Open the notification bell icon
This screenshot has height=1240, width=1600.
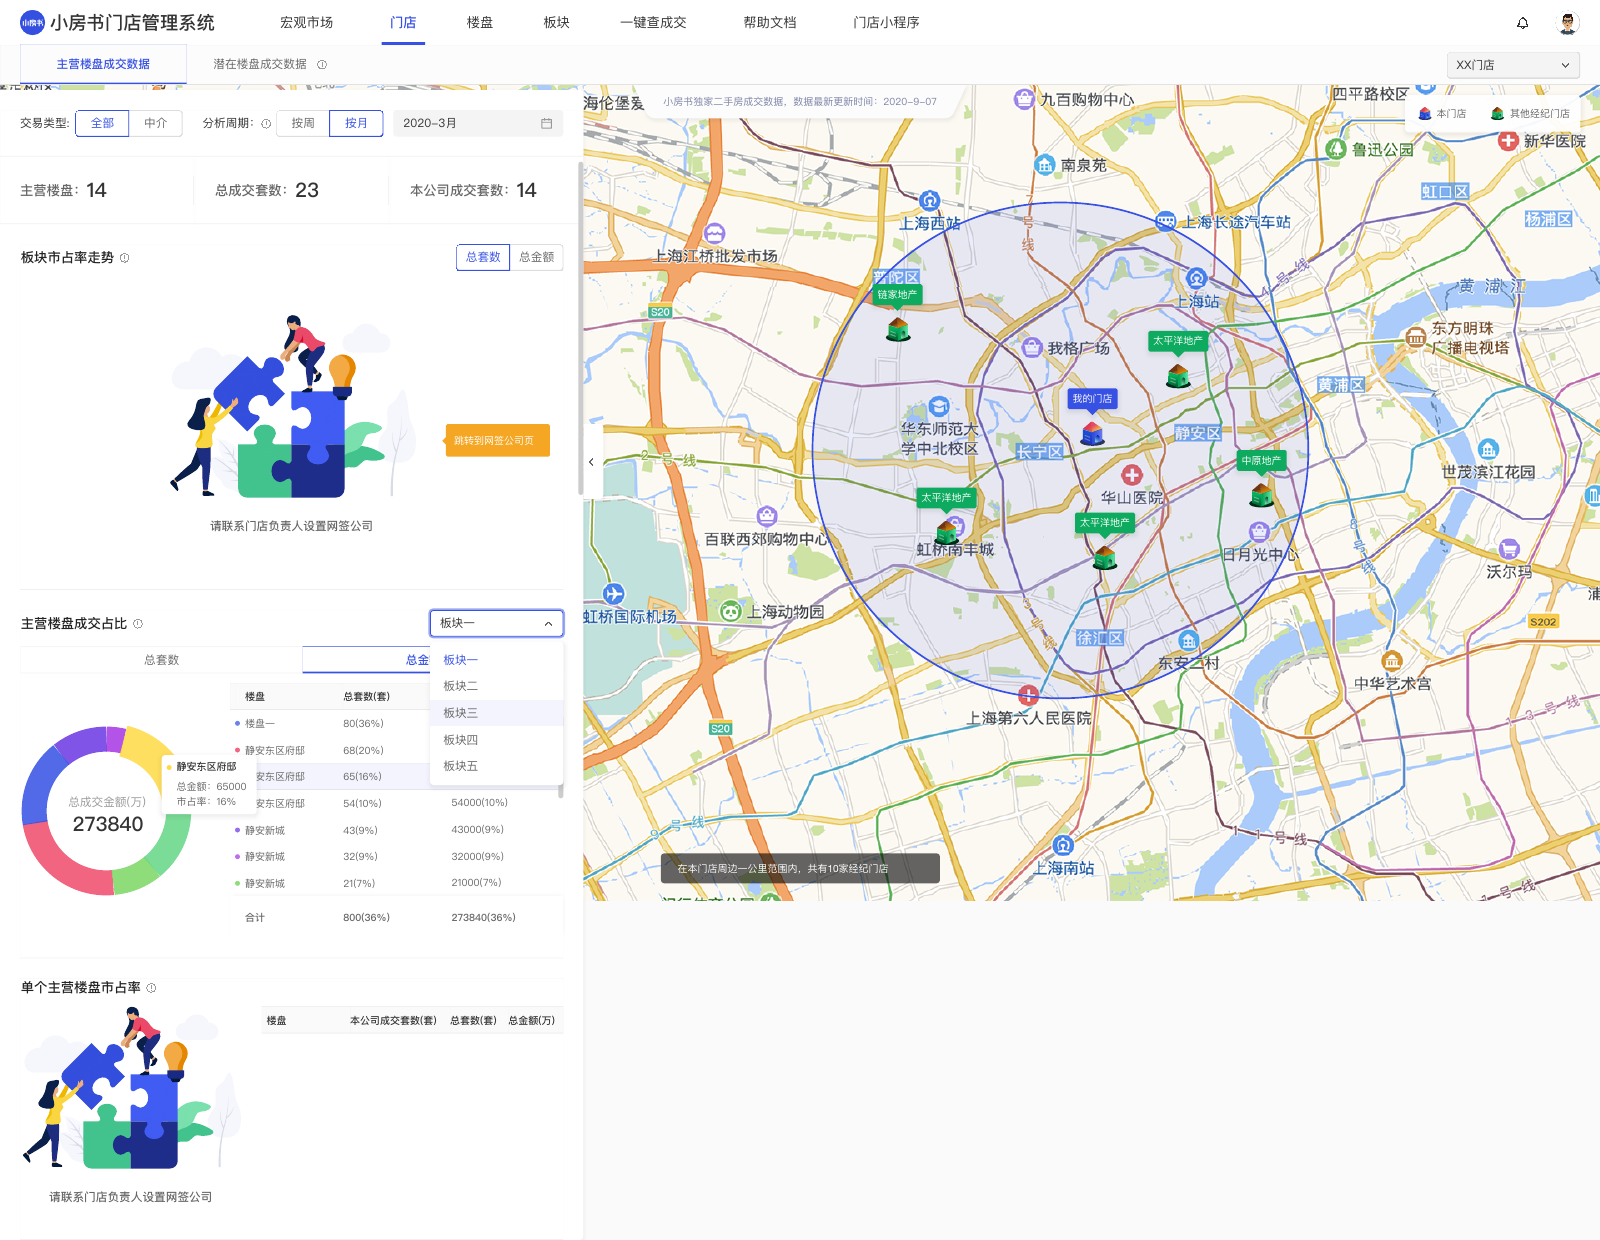[x=1522, y=23]
